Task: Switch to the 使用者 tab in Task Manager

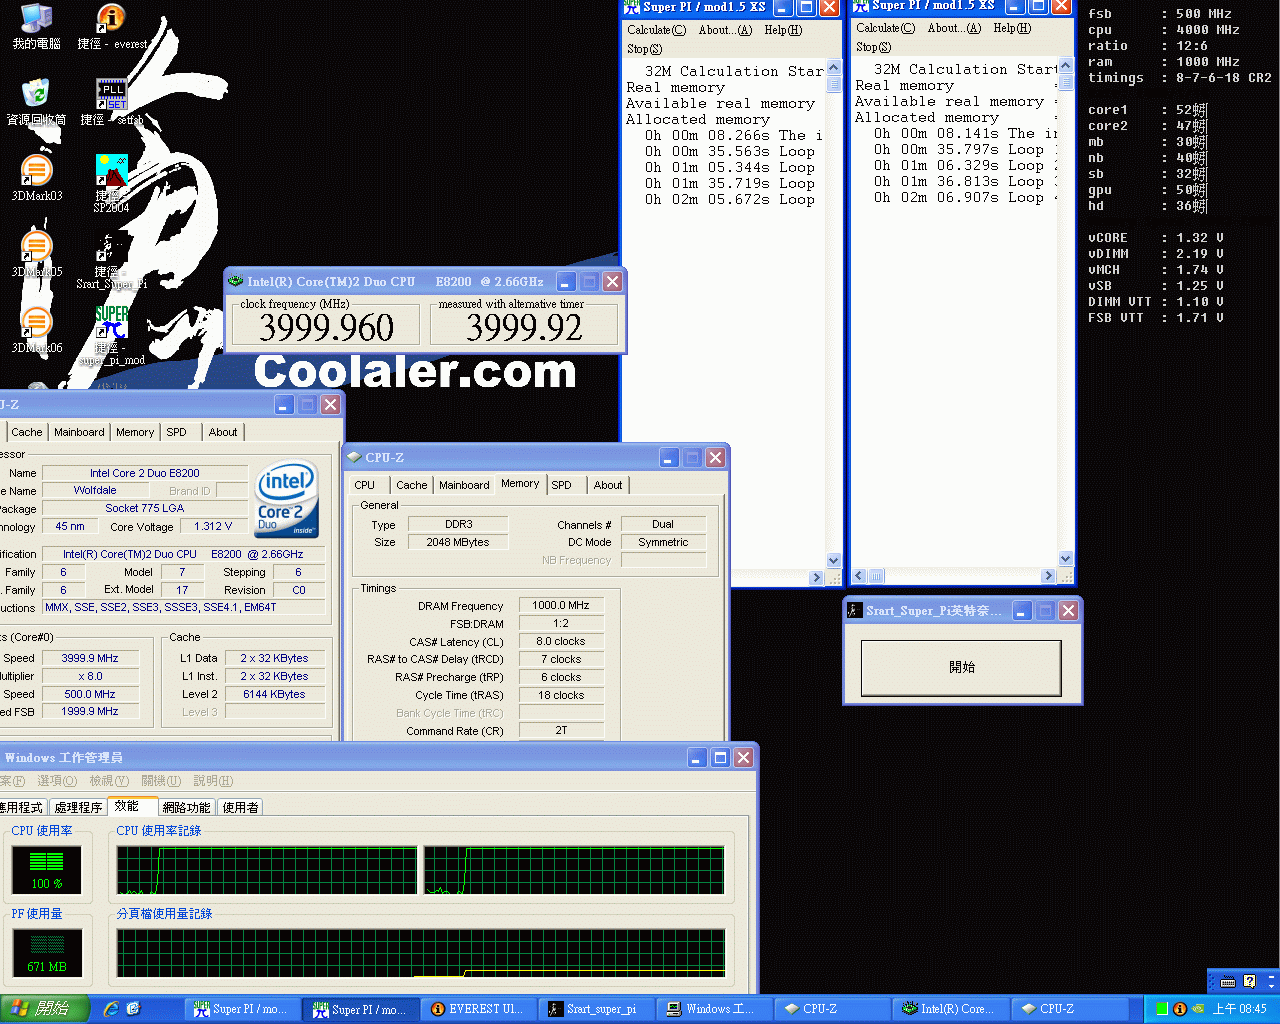Action: pos(240,807)
